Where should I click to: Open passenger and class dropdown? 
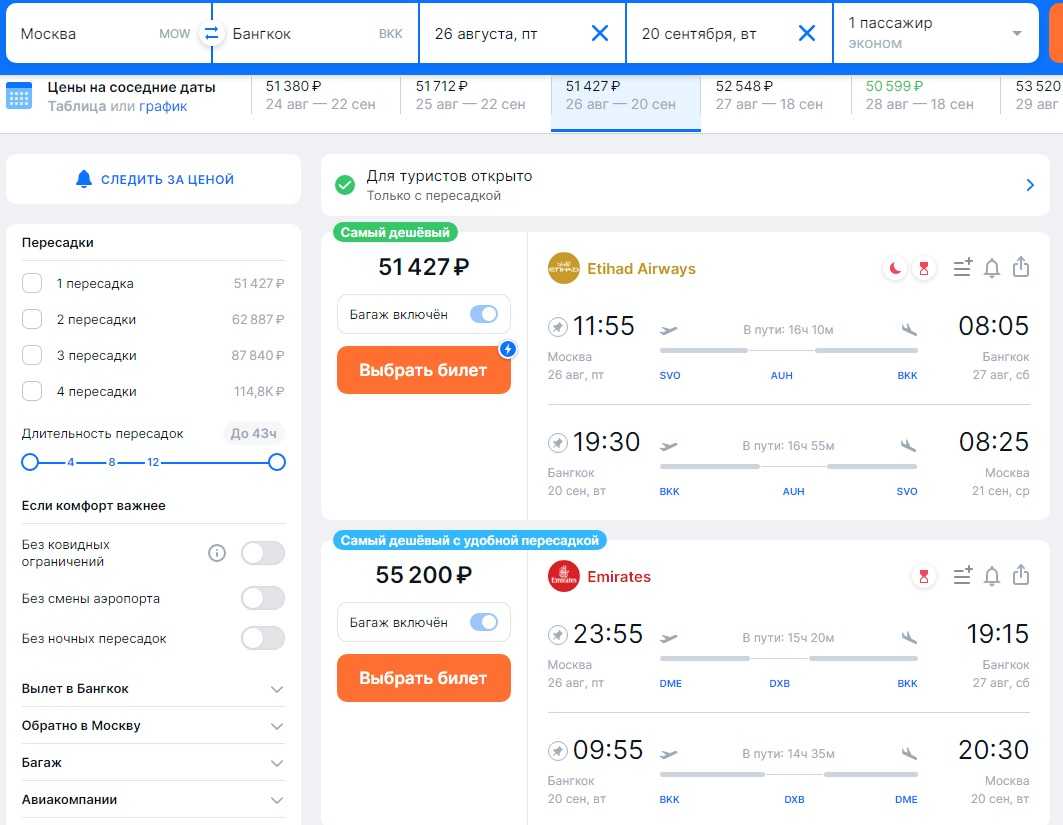935,33
